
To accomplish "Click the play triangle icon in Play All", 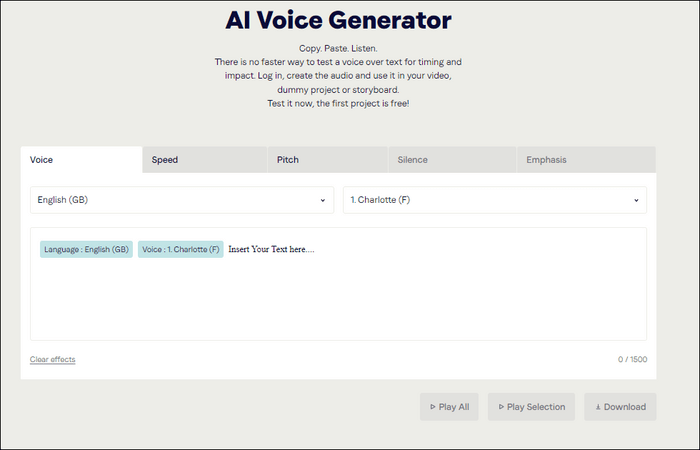I will coord(432,407).
